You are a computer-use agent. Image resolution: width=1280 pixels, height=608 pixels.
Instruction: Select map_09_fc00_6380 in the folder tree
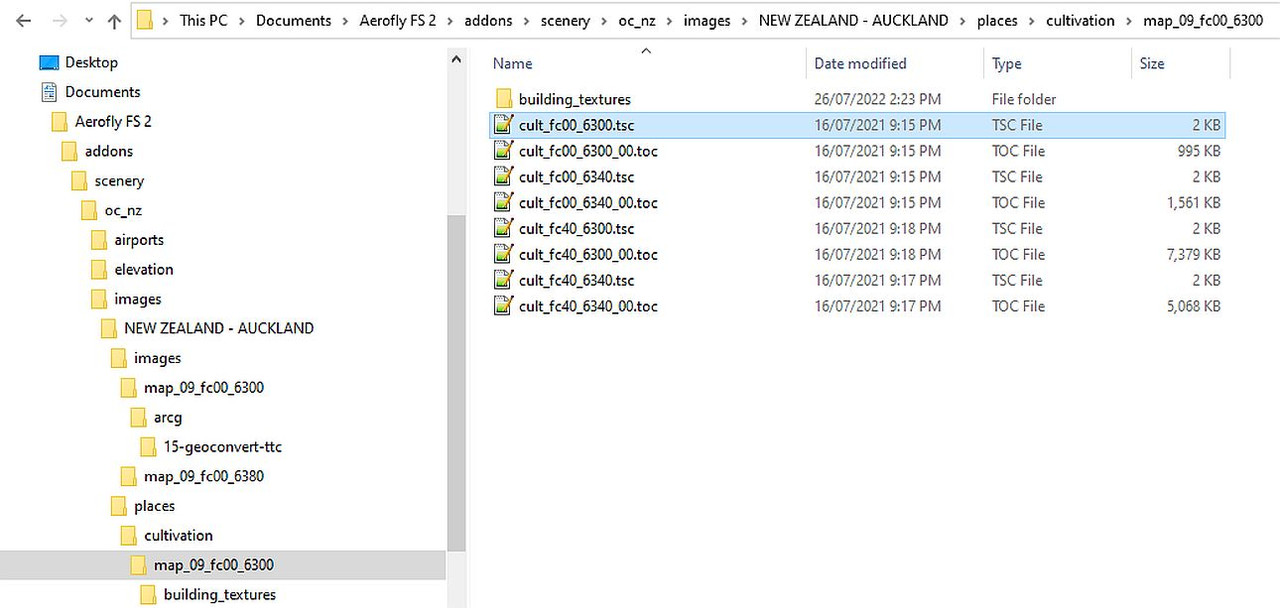tap(204, 476)
